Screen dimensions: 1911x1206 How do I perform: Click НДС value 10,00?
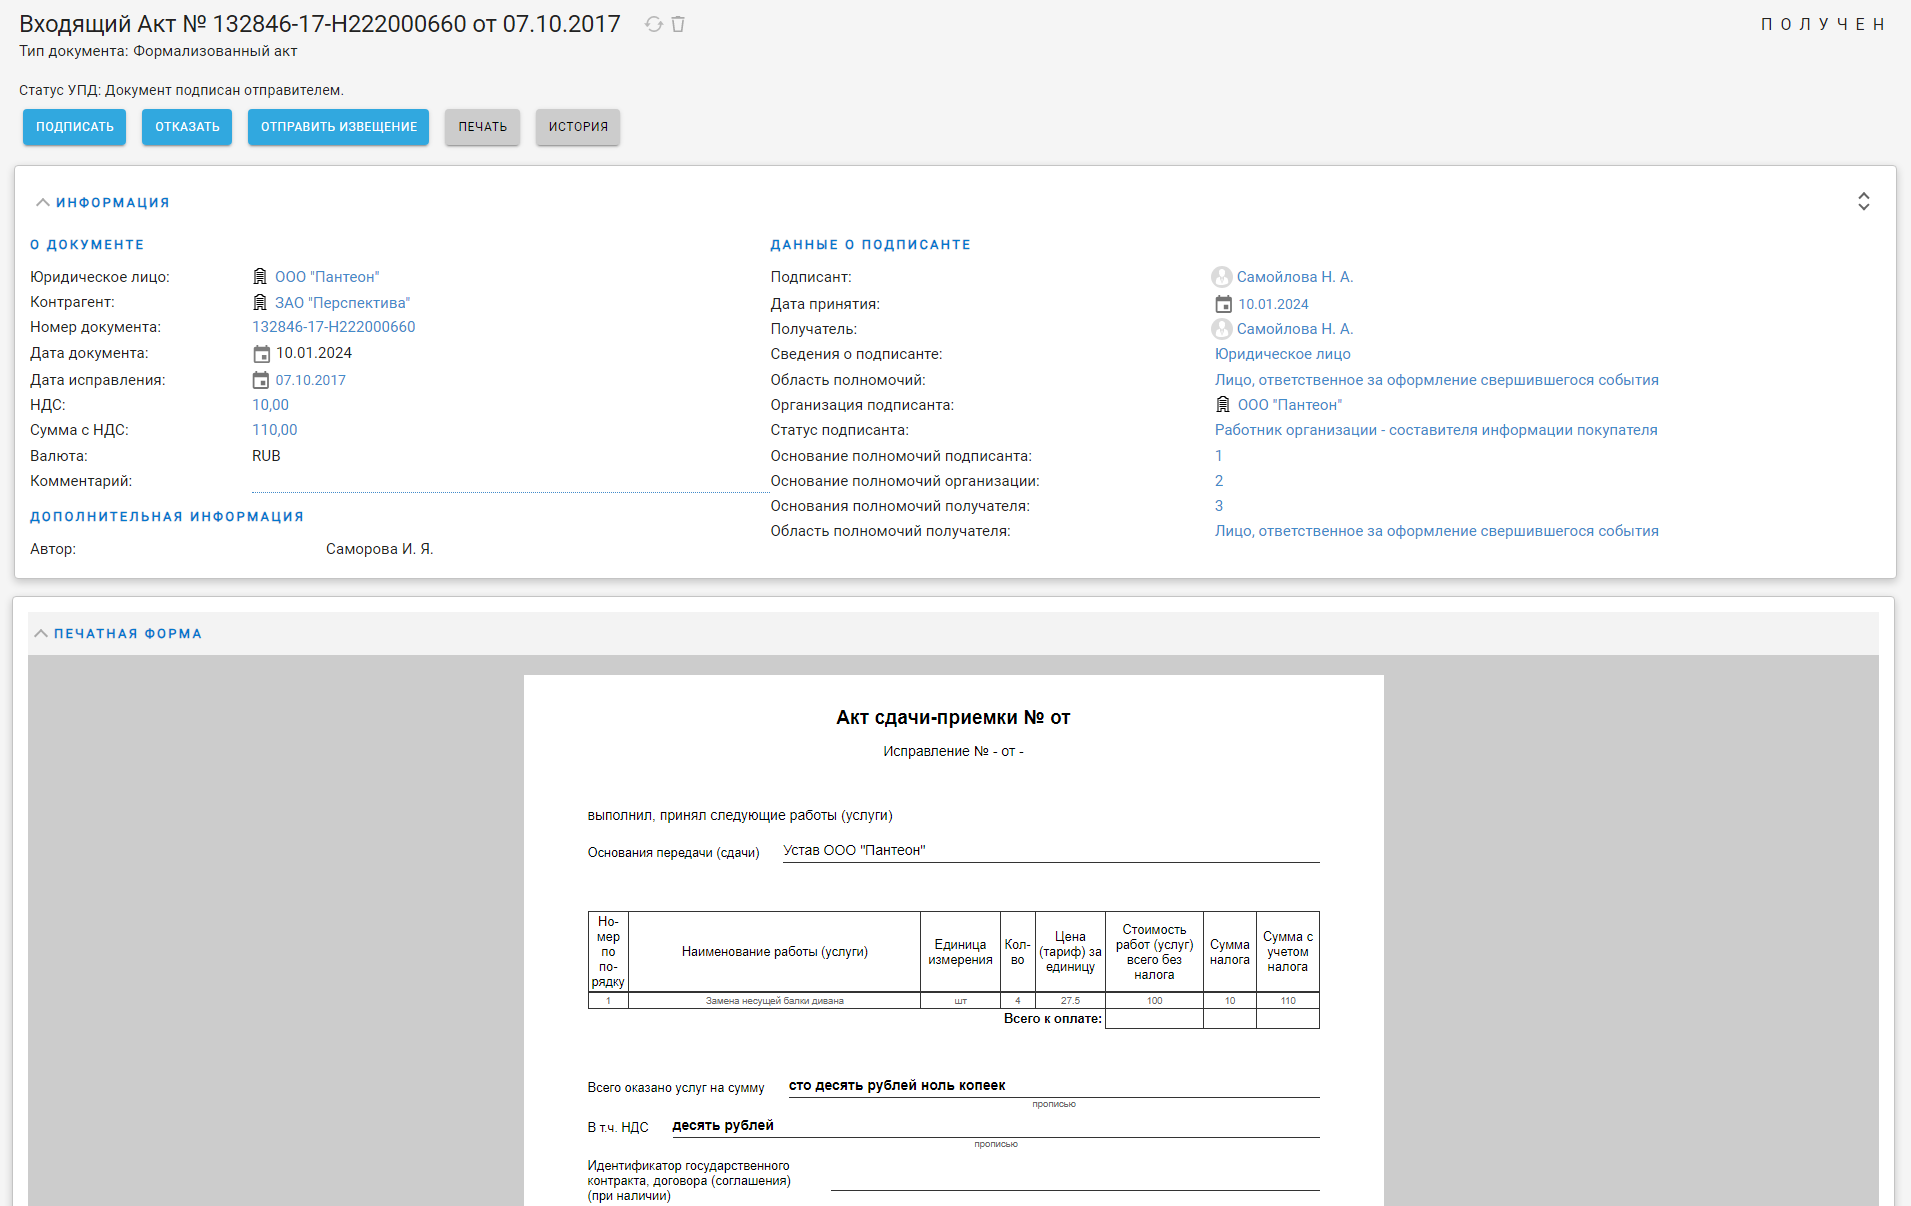270,405
